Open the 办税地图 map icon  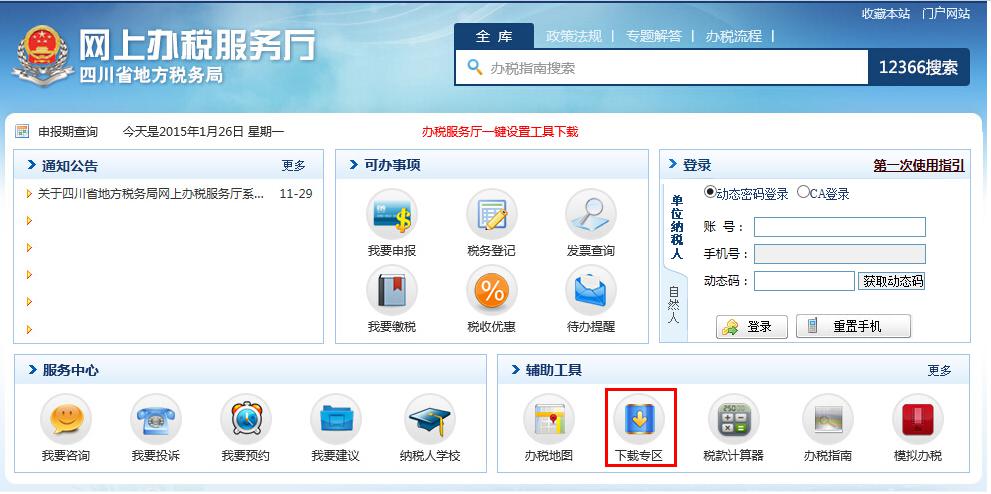tap(549, 419)
